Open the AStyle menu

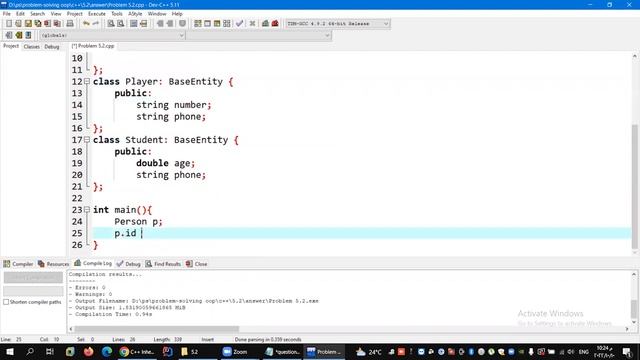(x=135, y=13)
